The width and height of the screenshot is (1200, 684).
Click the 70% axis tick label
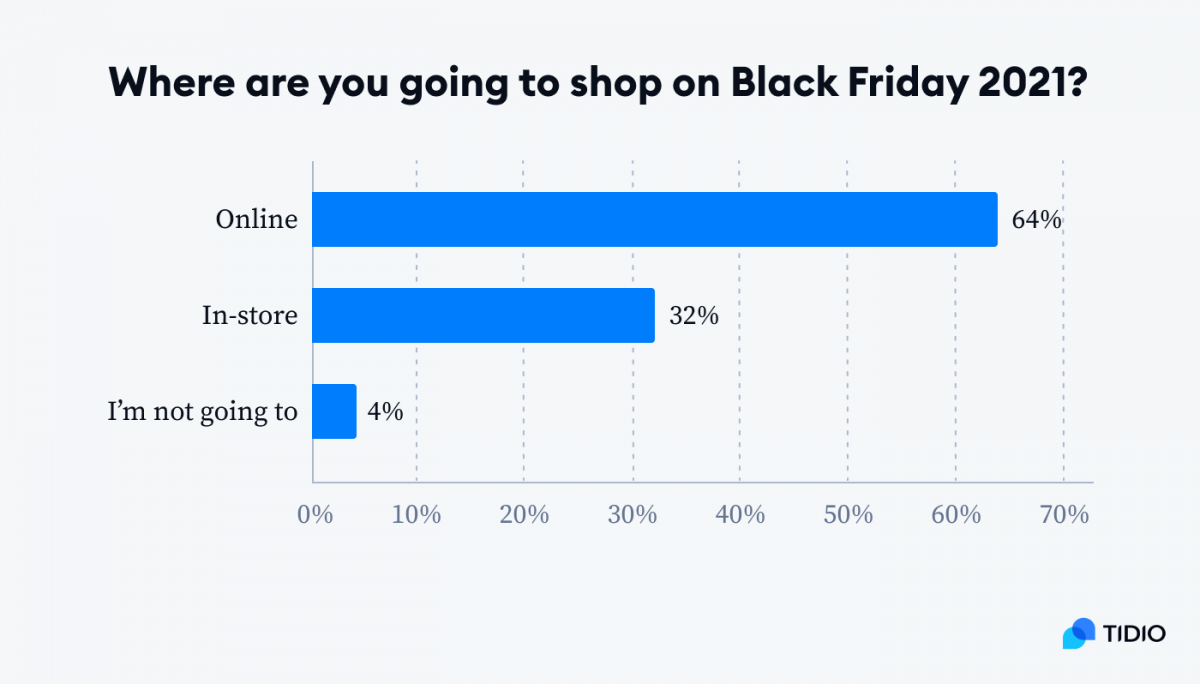(x=1065, y=515)
